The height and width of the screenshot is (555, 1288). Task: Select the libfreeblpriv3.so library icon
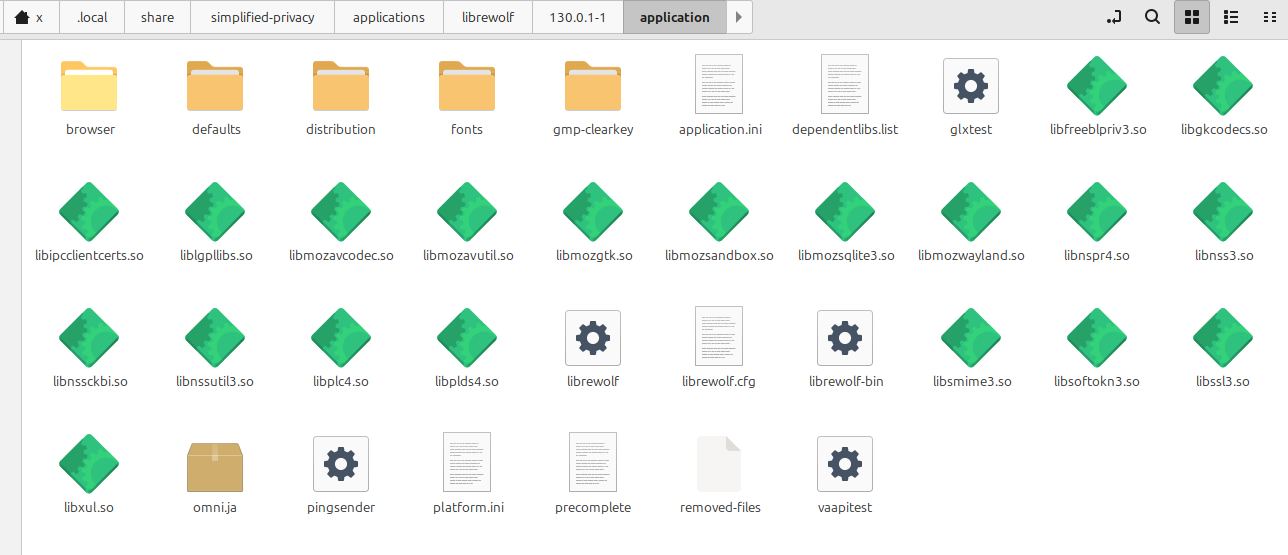pos(1097,85)
